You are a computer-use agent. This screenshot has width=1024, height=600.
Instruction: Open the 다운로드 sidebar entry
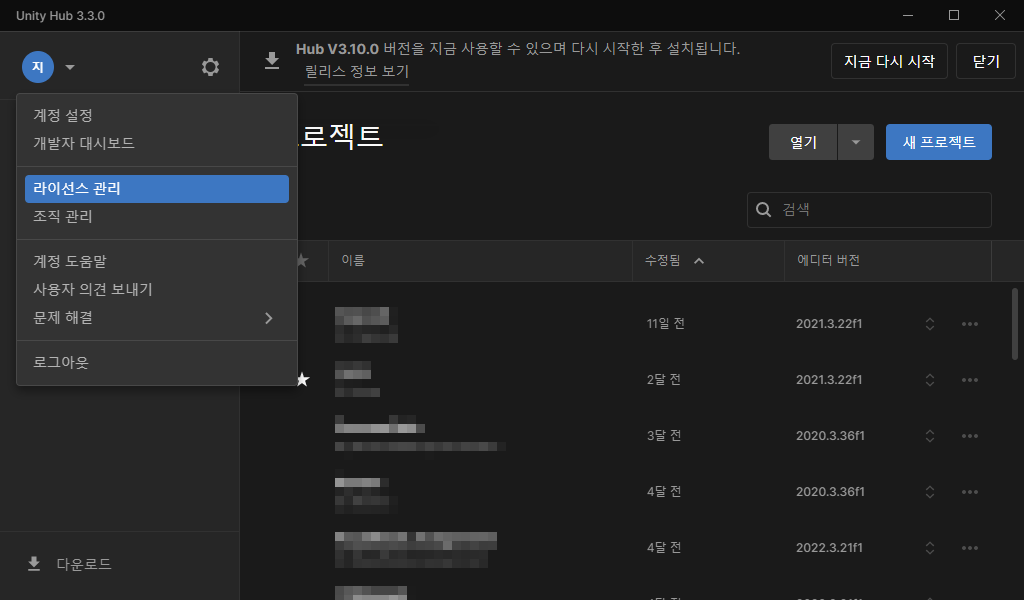point(120,563)
